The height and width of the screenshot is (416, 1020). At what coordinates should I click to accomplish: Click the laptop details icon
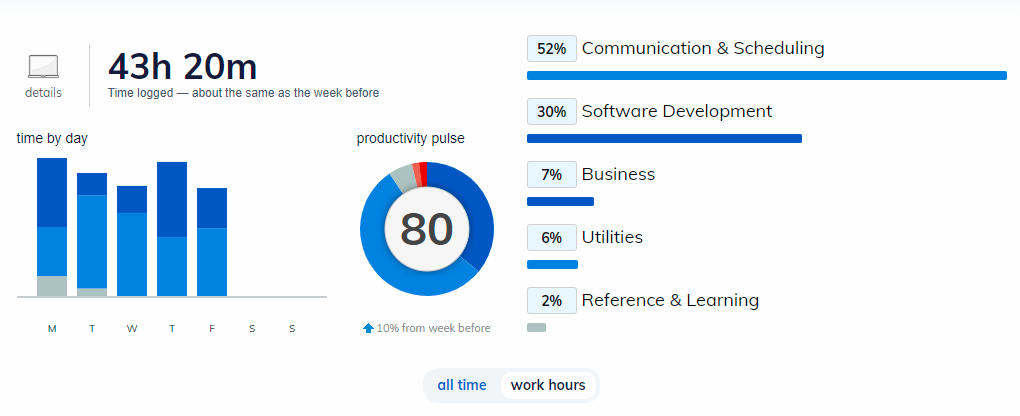43,67
